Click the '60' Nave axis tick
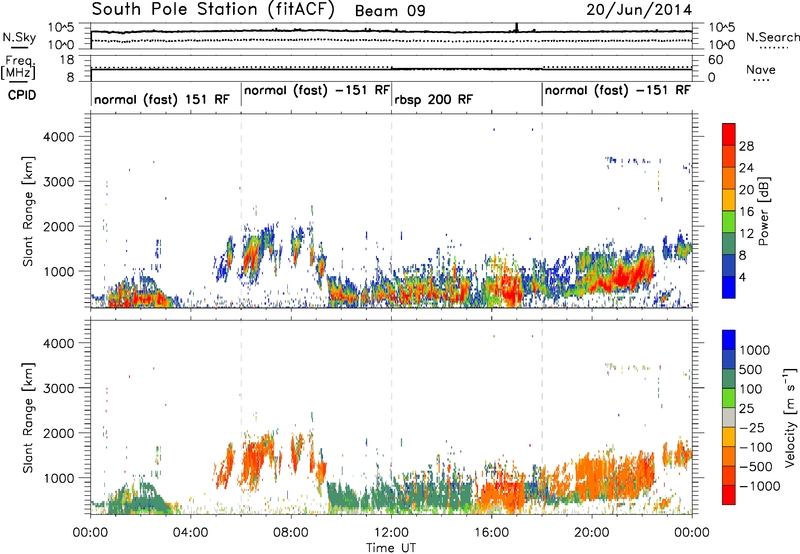 tap(715, 60)
